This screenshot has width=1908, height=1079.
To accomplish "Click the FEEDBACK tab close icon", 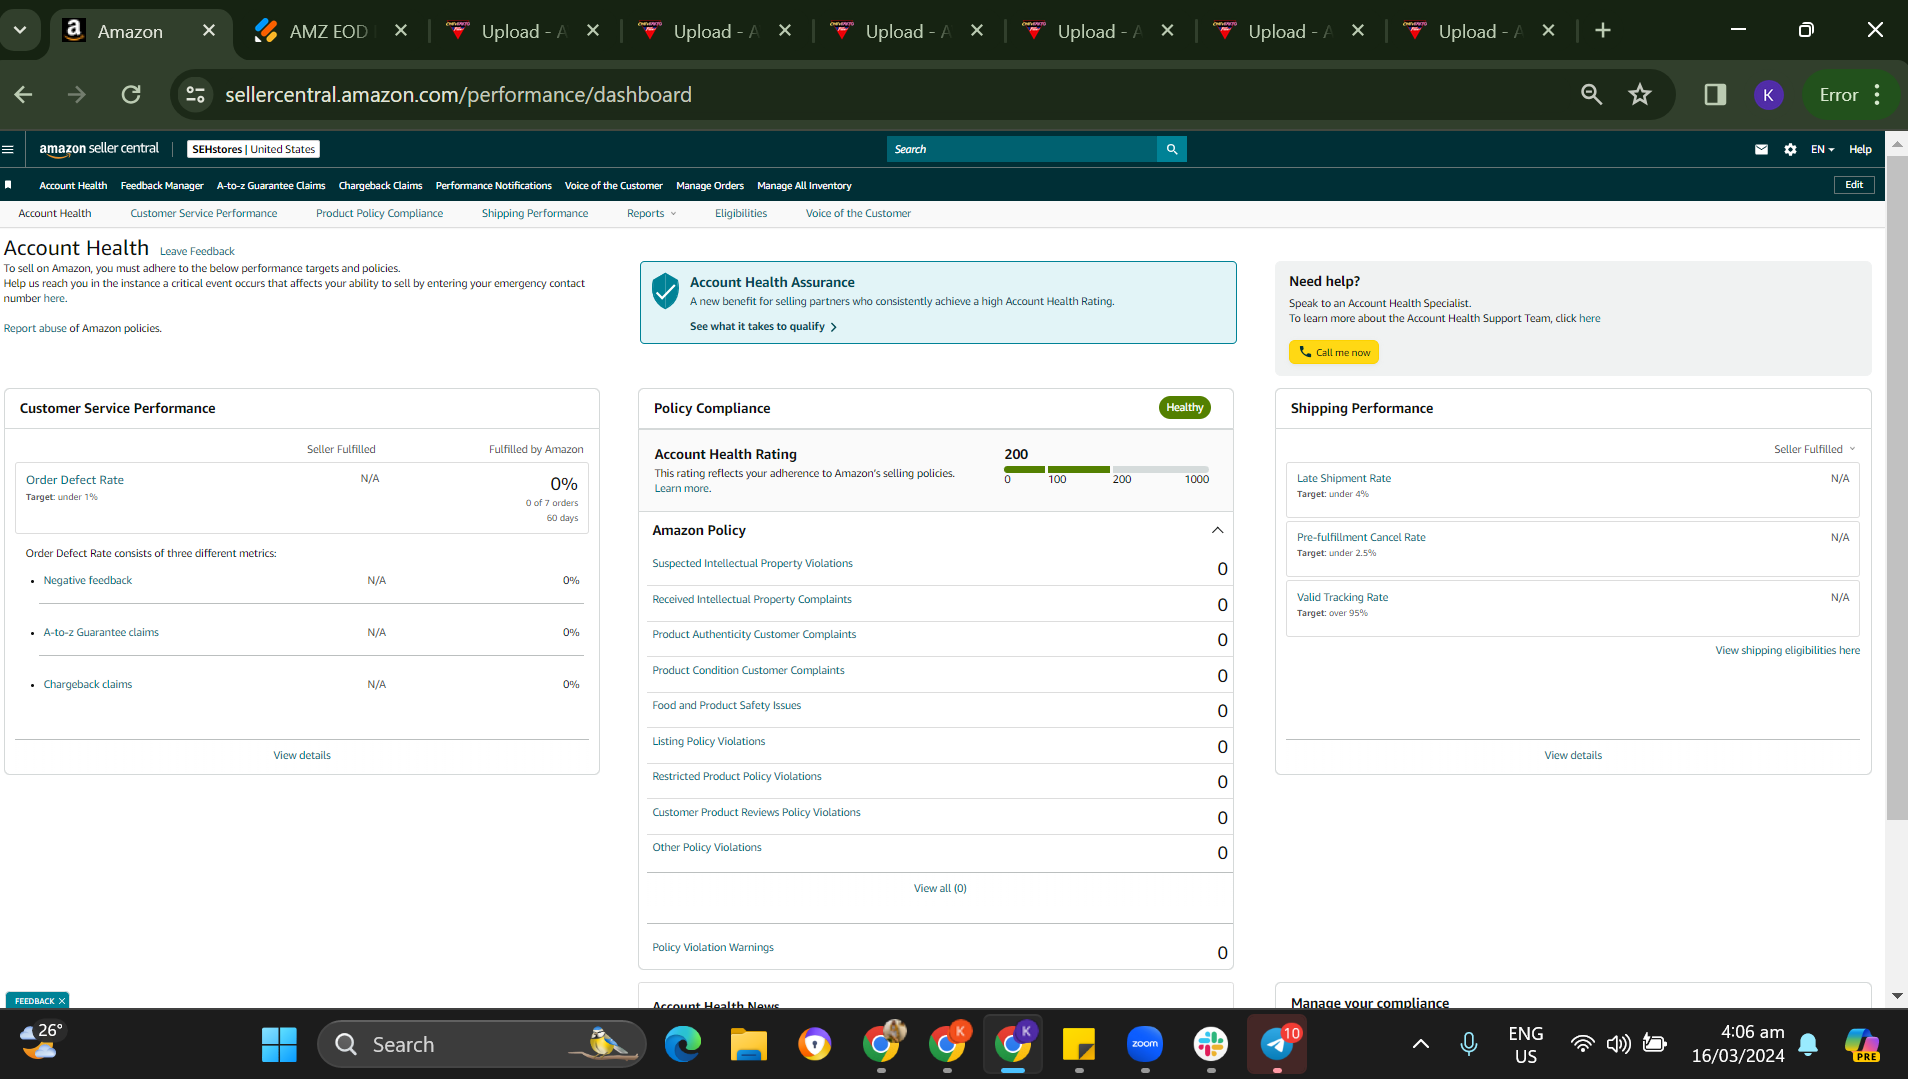I will click(x=62, y=1001).
